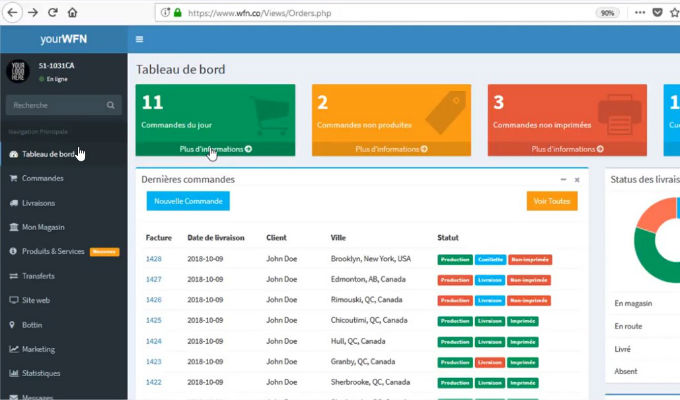Image resolution: width=680 pixels, height=400 pixels.
Task: Click the Pocket save icon
Action: [x=657, y=13]
